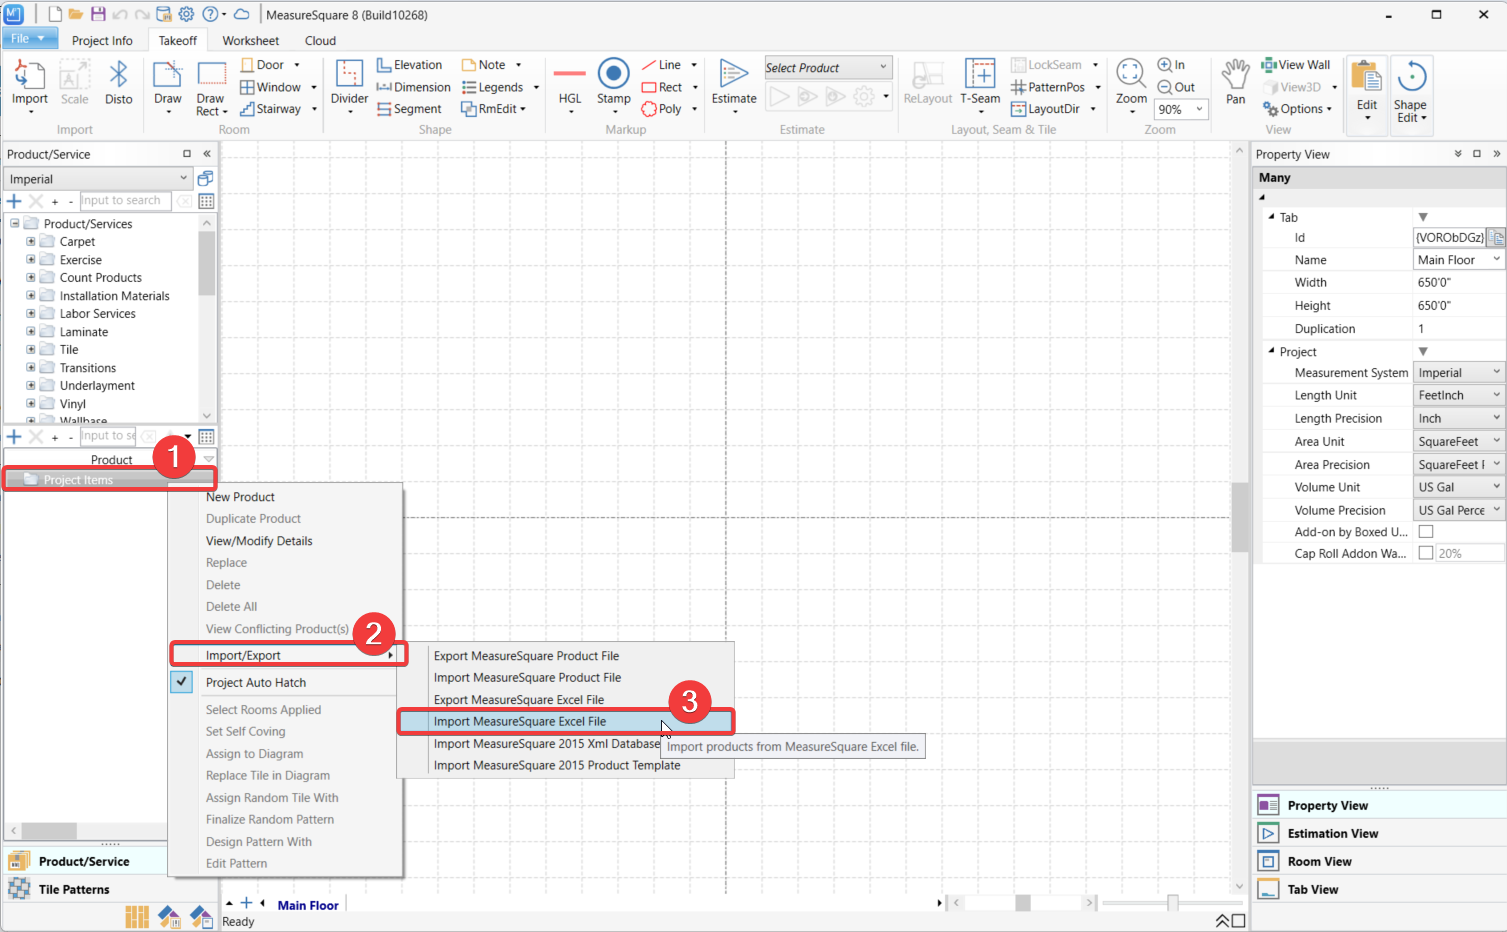Select the Disto bluetooth tool
This screenshot has width=1507, height=932.
[x=118, y=84]
